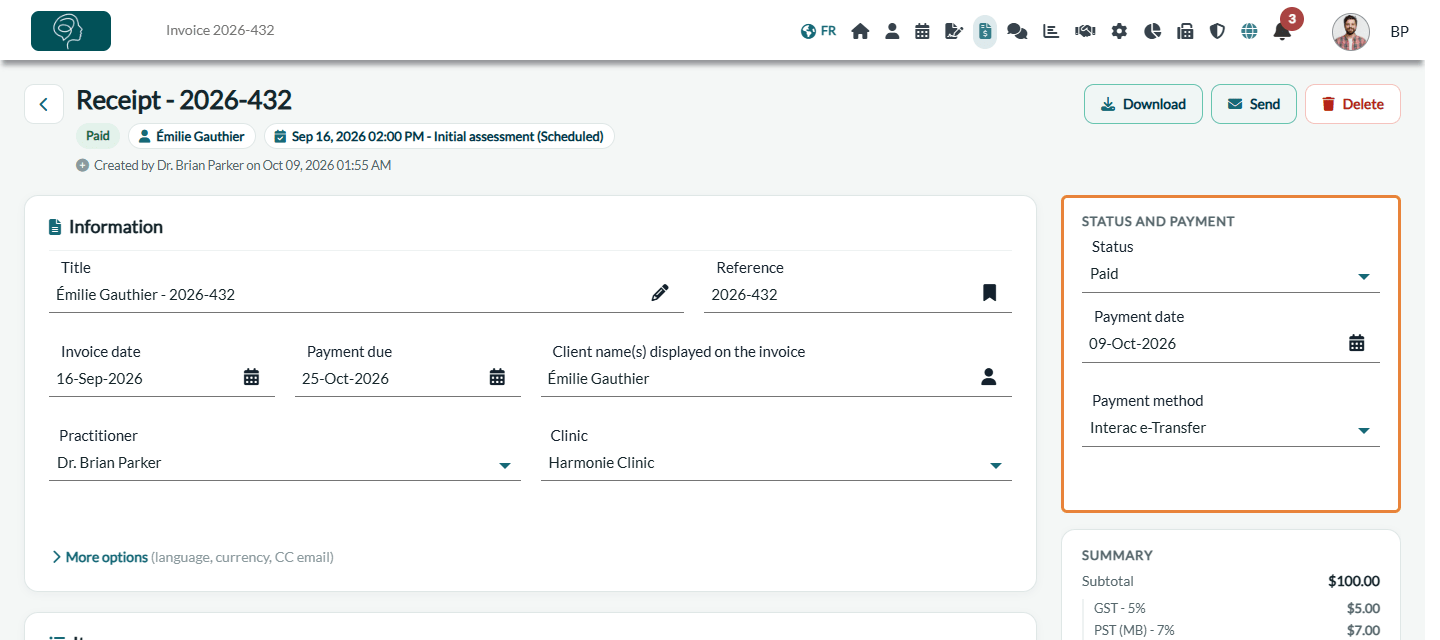Open the handshake icon in navbar
The image size is (1440, 640).
[1085, 31]
